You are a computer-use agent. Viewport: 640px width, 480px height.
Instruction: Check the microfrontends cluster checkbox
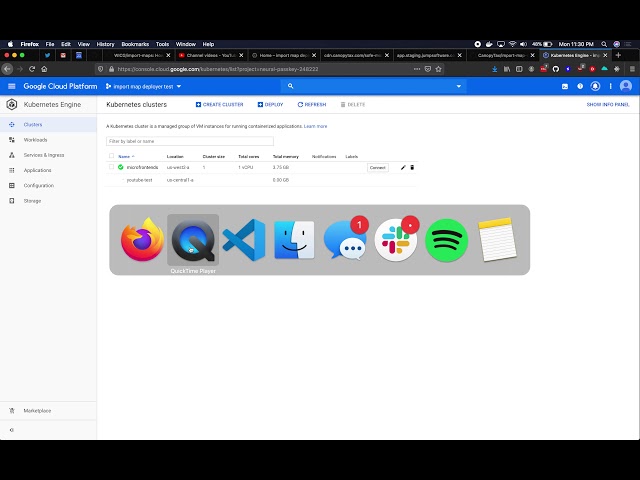tap(111, 167)
